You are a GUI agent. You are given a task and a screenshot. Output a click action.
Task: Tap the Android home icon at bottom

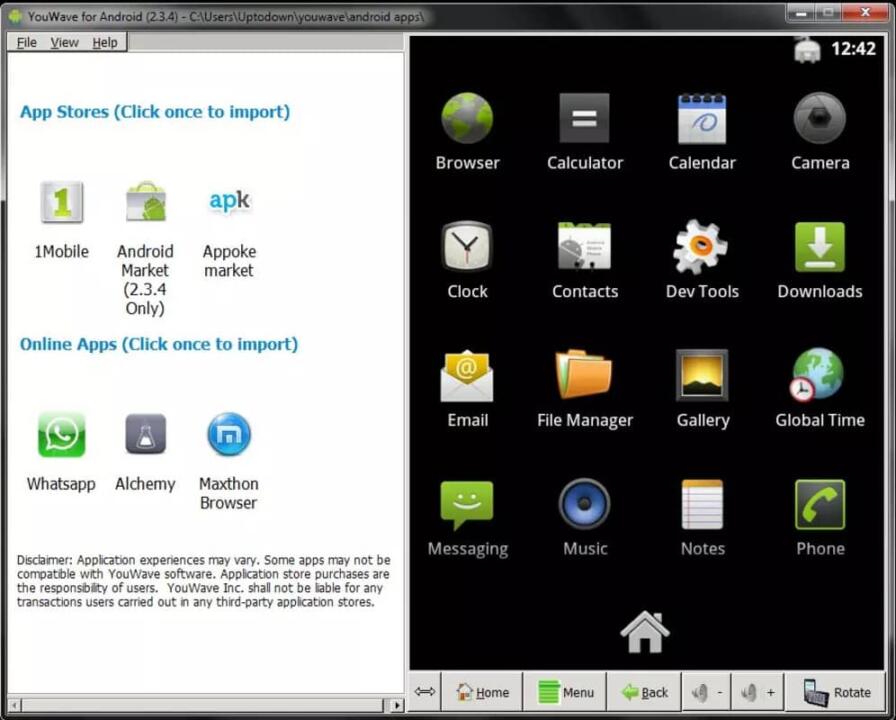[x=645, y=631]
